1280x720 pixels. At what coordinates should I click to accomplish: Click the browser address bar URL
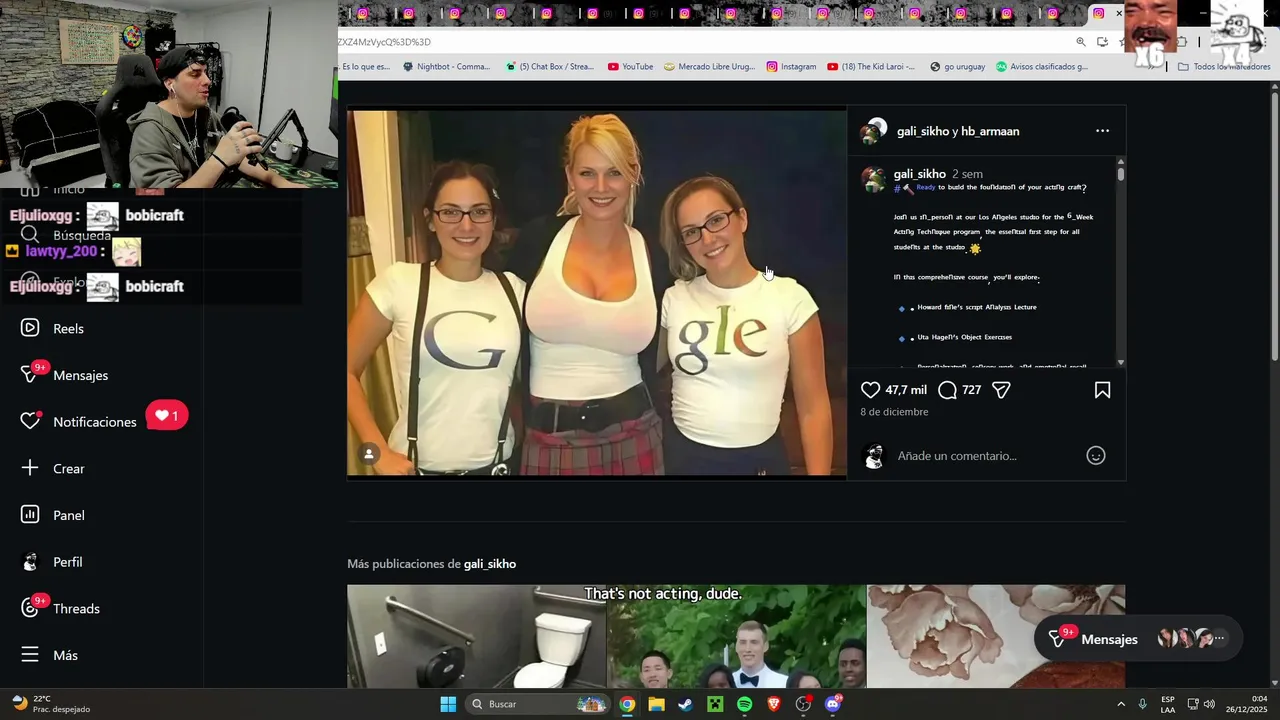[384, 42]
